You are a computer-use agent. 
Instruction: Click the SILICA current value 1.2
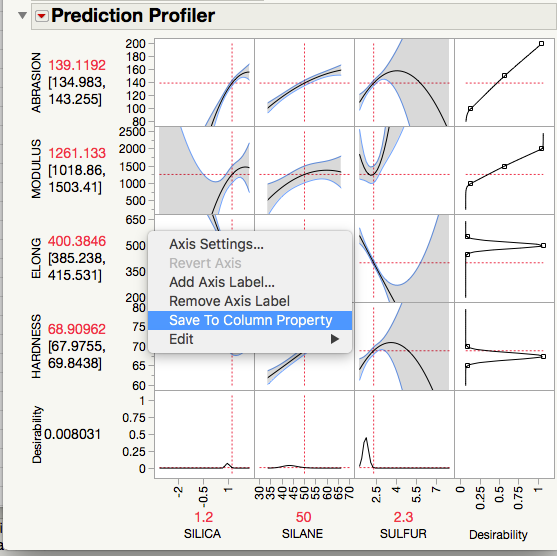point(204,517)
